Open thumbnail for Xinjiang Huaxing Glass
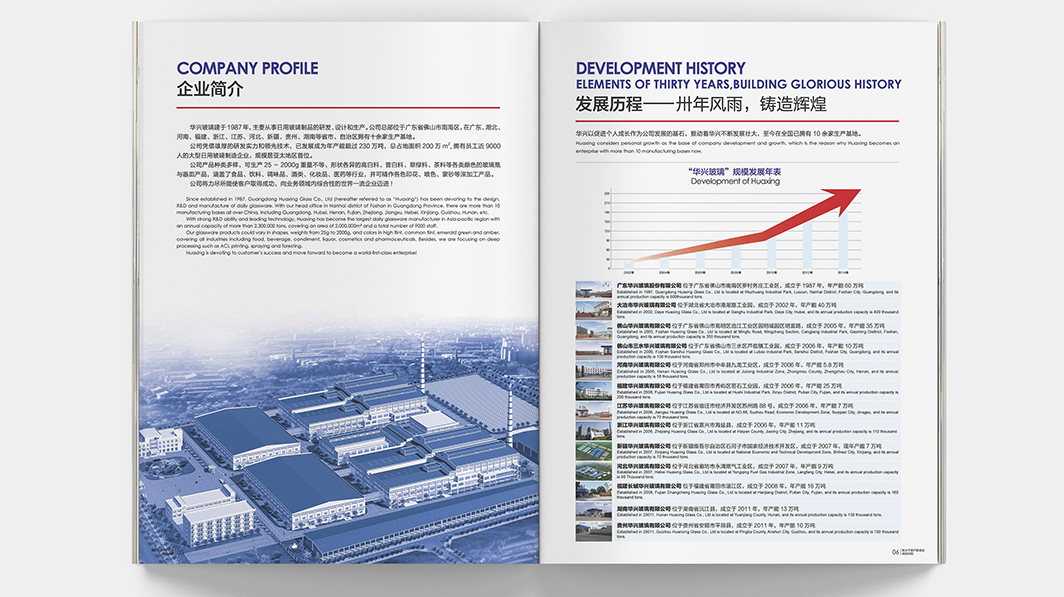Image resolution: width=1064 pixels, height=597 pixels. point(594,450)
